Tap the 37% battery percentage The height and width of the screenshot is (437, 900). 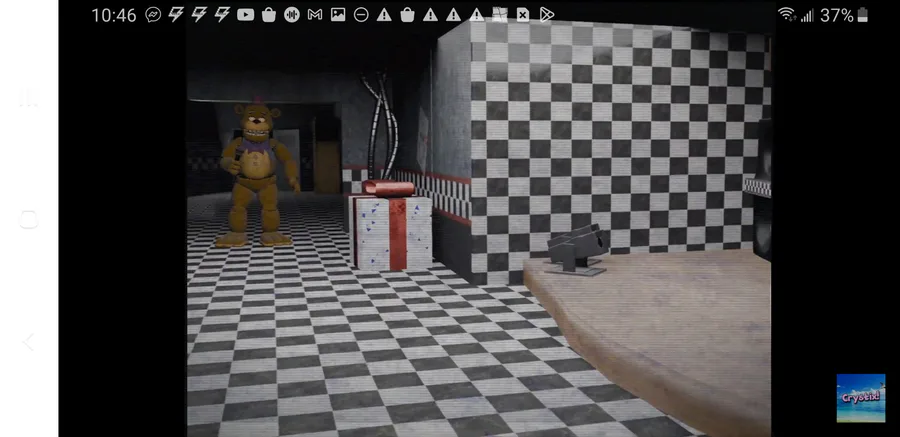point(836,16)
